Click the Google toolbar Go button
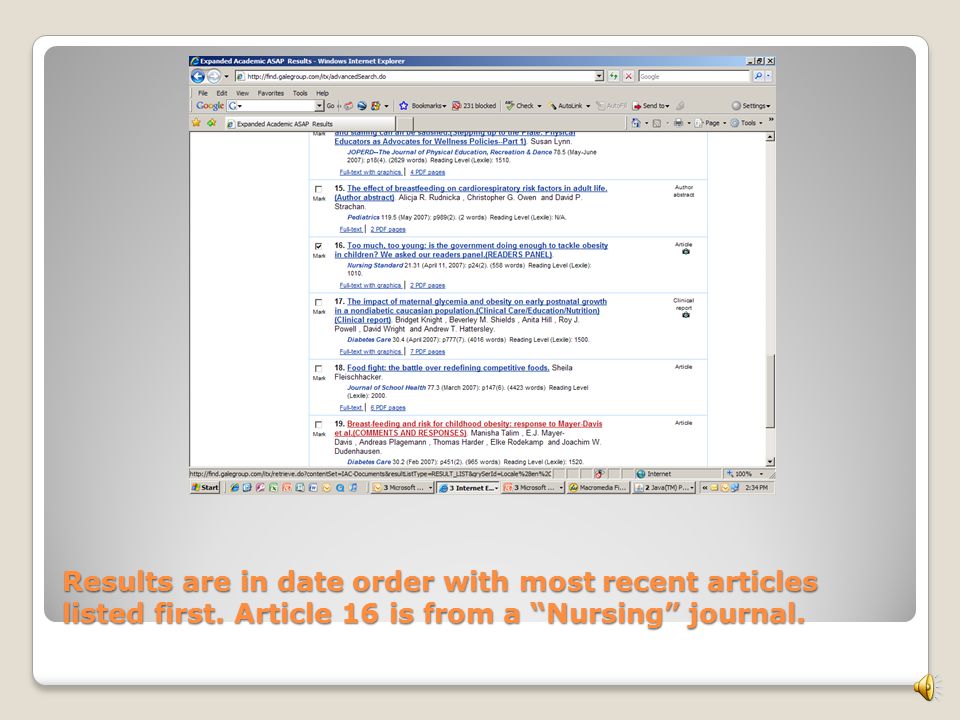 click(331, 106)
